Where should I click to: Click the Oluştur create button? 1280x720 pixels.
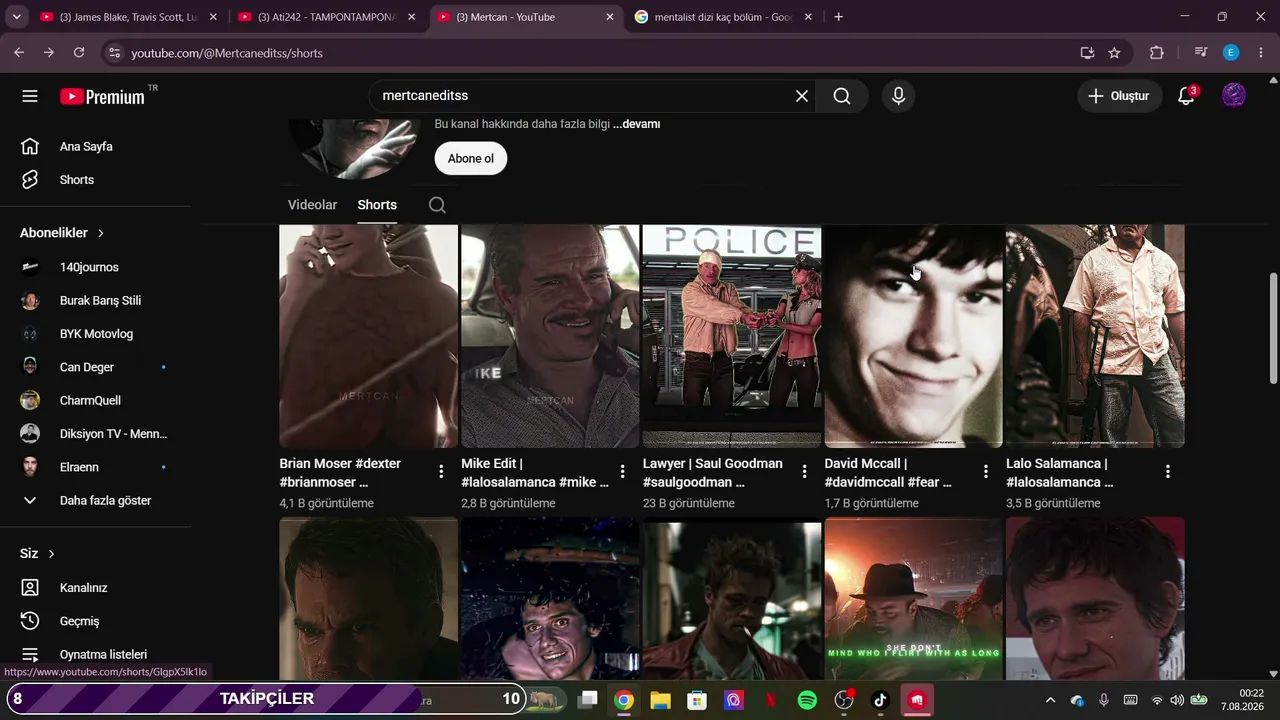(1119, 96)
